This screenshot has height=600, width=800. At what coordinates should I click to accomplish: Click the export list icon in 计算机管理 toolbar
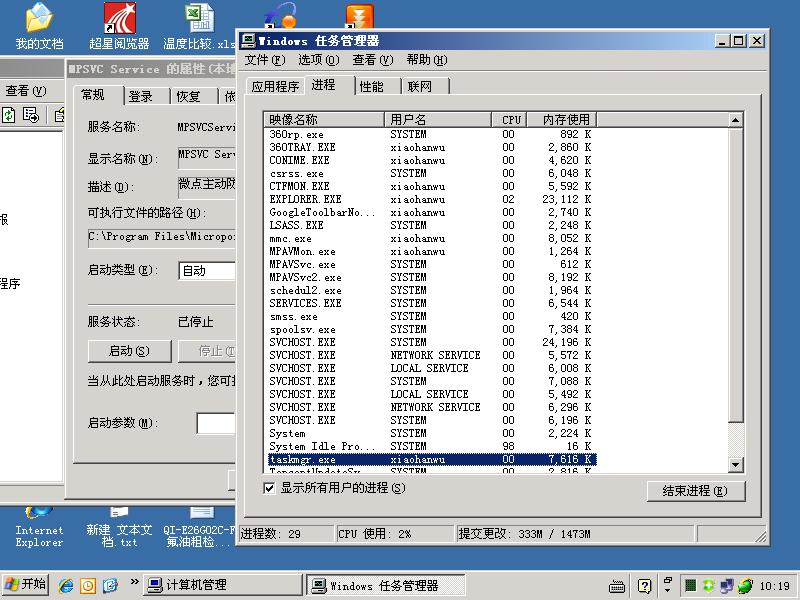click(x=31, y=115)
